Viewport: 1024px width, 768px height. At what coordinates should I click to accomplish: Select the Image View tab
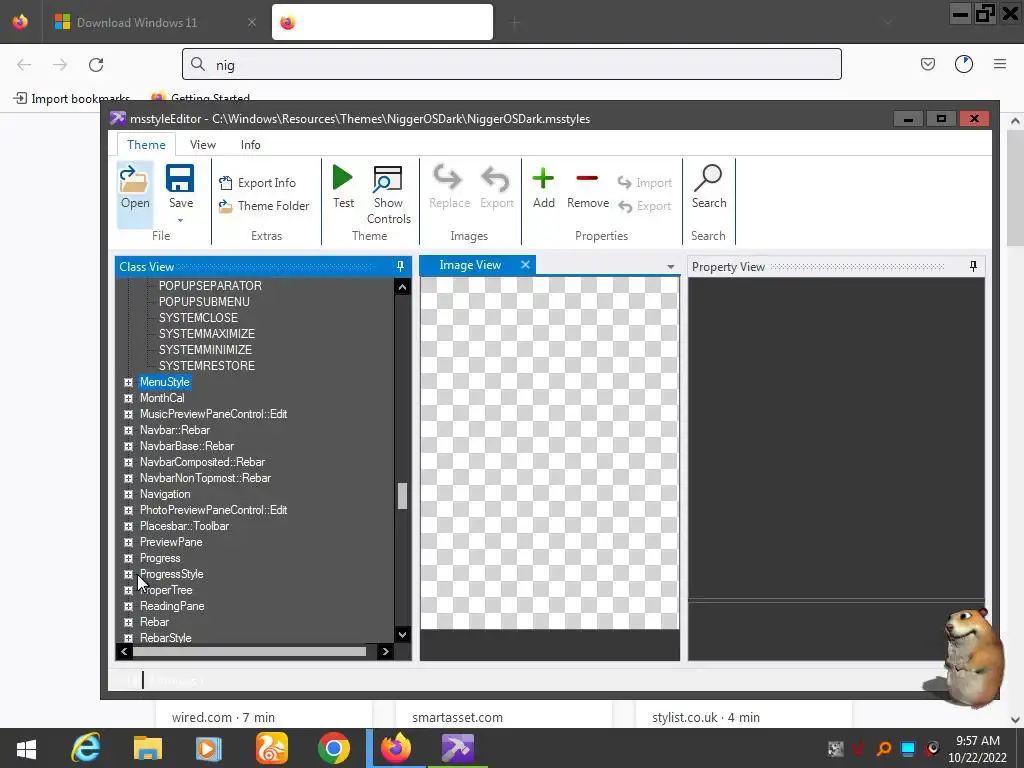tap(470, 264)
